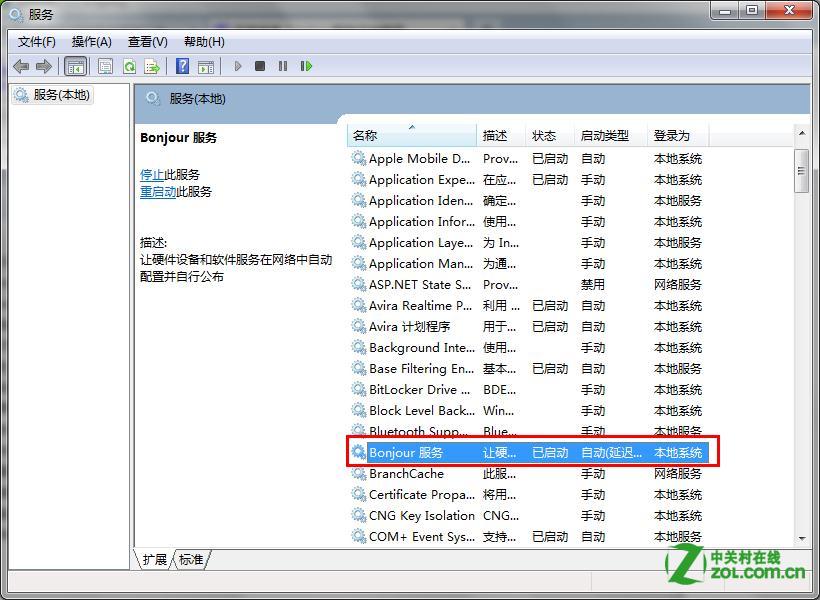Select the Application Man... service row

click(528, 264)
